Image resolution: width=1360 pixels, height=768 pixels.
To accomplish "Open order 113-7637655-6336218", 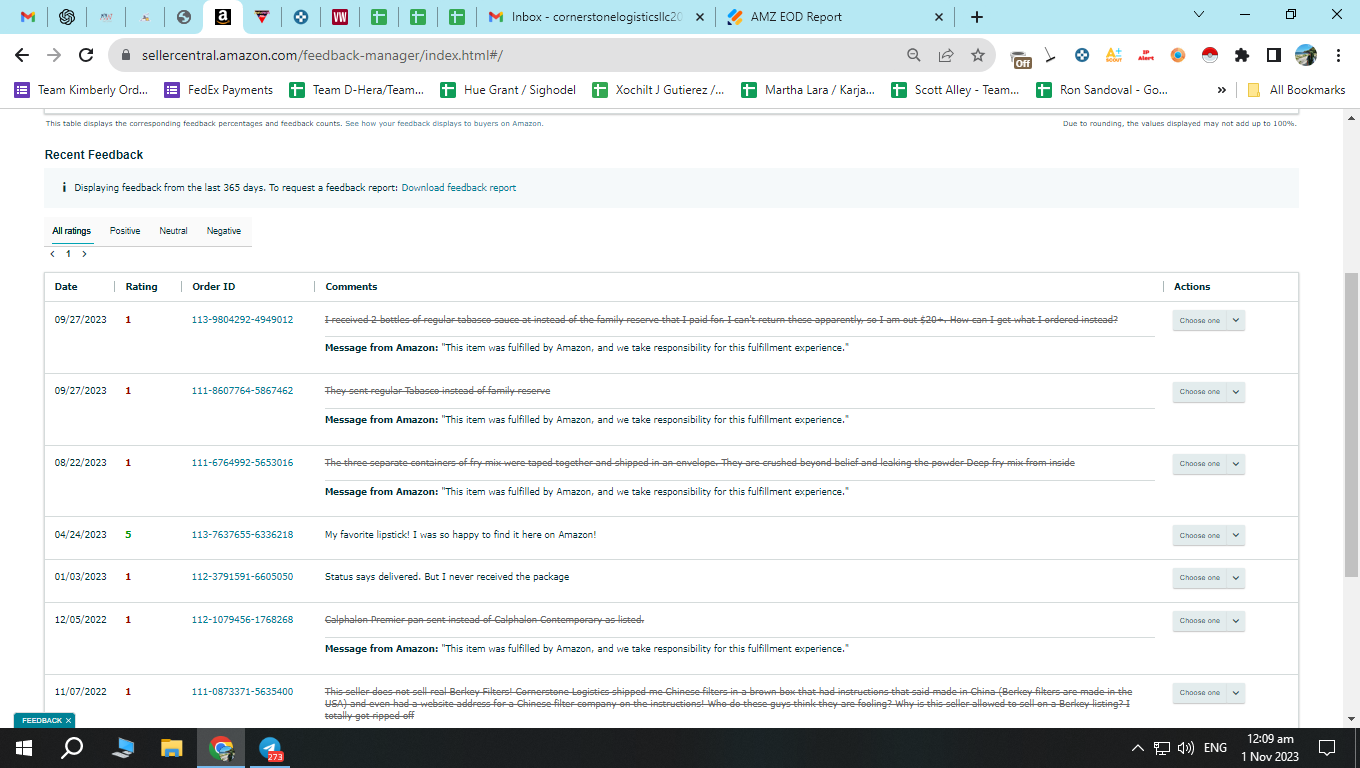I will pyautogui.click(x=242, y=535).
